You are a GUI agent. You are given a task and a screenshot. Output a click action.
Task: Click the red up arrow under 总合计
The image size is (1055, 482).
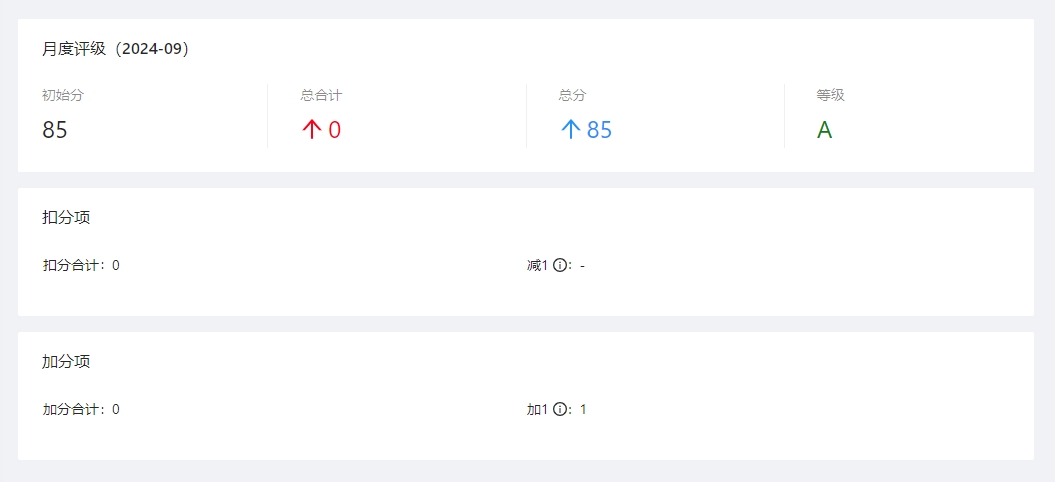[x=311, y=130]
